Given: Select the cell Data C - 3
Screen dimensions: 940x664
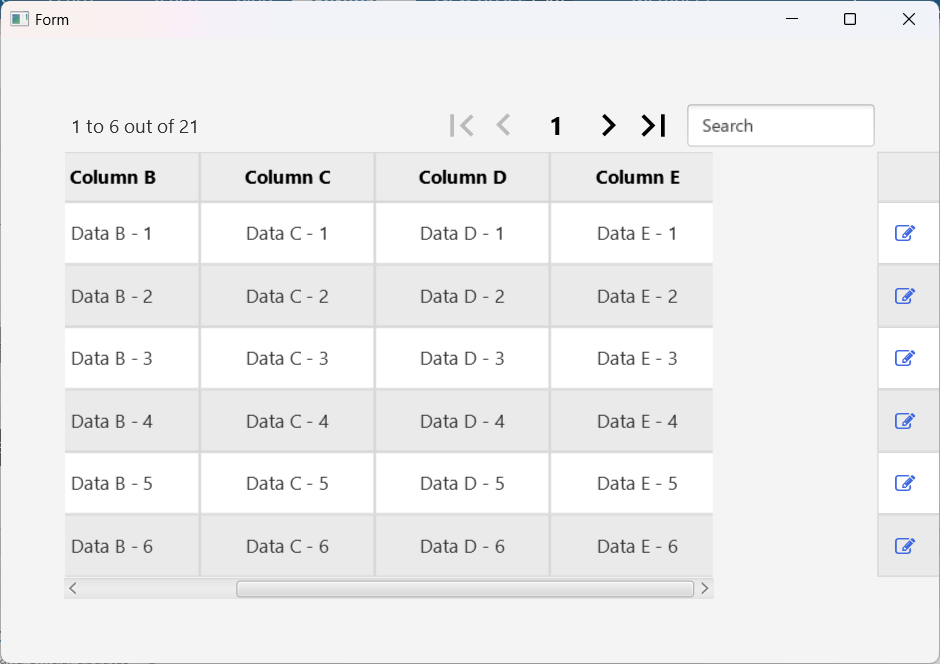Looking at the screenshot, I should tap(287, 358).
